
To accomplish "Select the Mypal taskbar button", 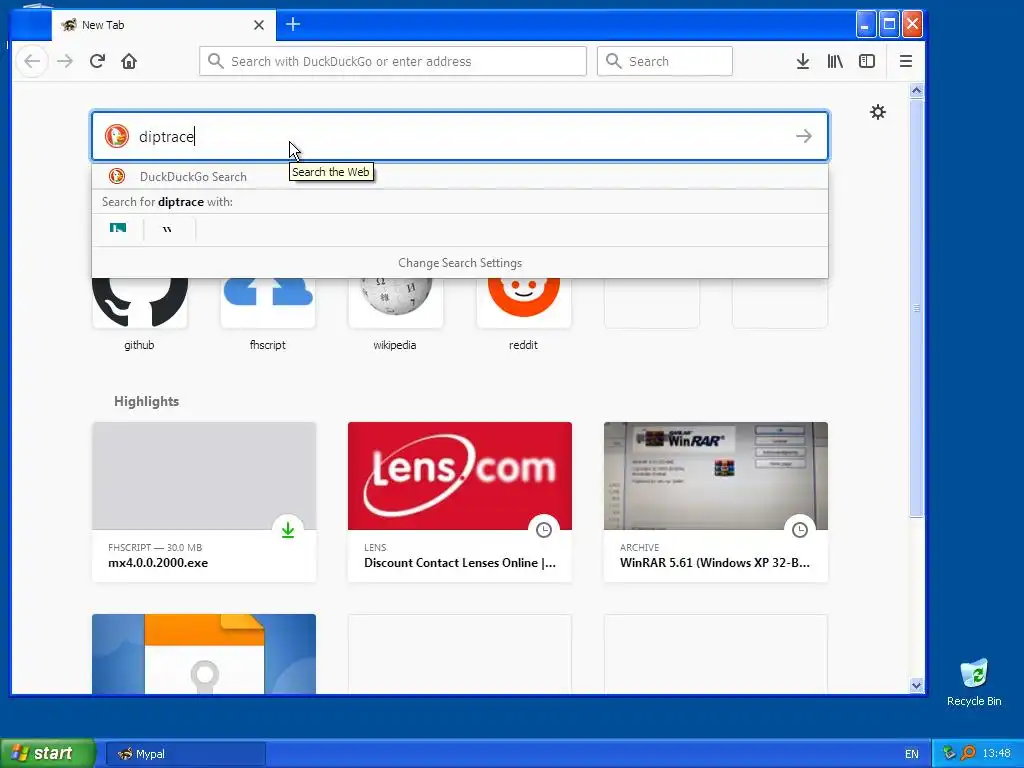I will pos(185,754).
